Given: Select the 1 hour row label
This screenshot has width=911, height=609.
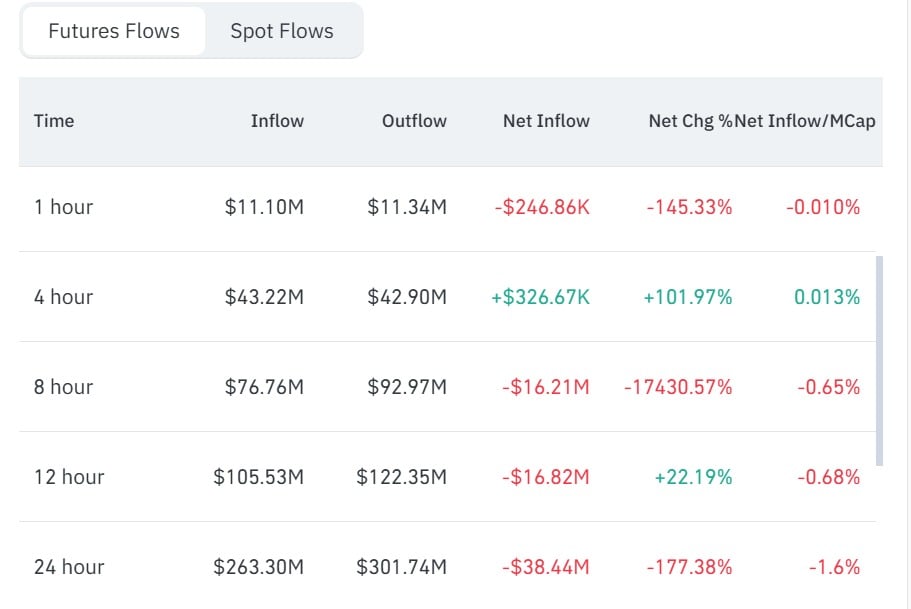Looking at the screenshot, I should [x=63, y=207].
